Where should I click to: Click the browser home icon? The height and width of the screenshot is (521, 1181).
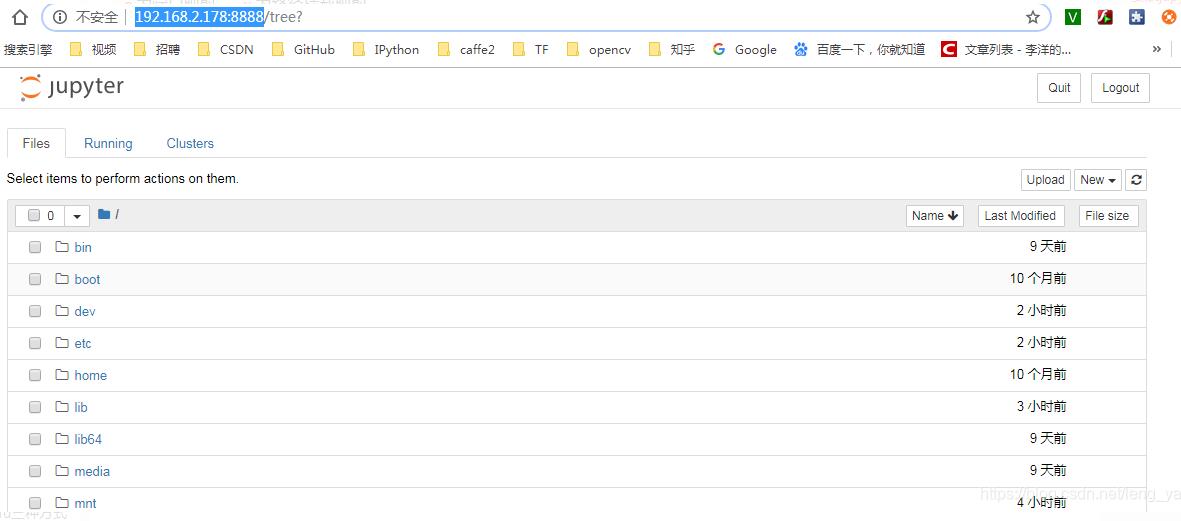tap(20, 17)
